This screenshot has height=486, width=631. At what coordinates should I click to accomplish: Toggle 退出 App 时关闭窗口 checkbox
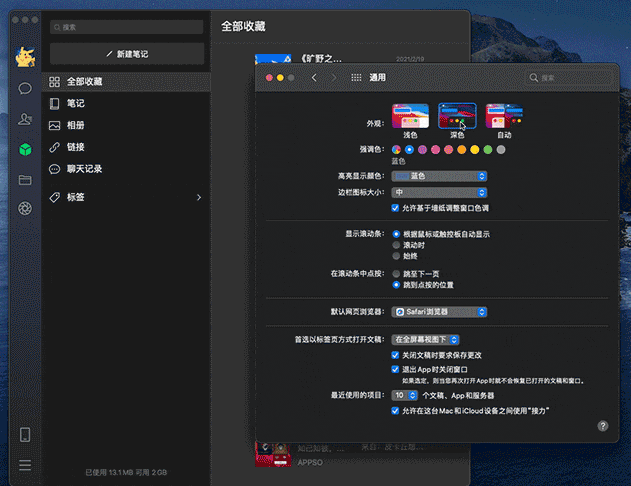tap(395, 369)
